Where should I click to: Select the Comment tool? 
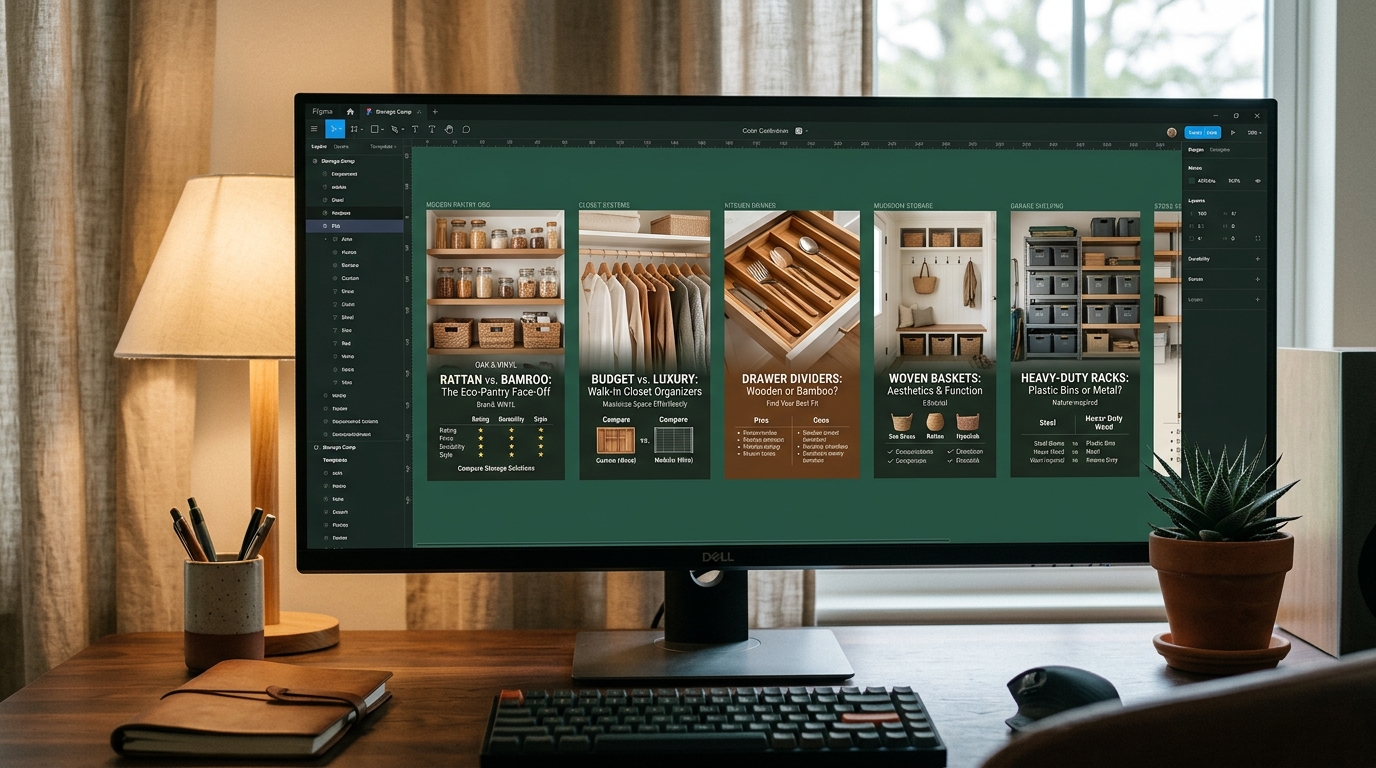466,129
